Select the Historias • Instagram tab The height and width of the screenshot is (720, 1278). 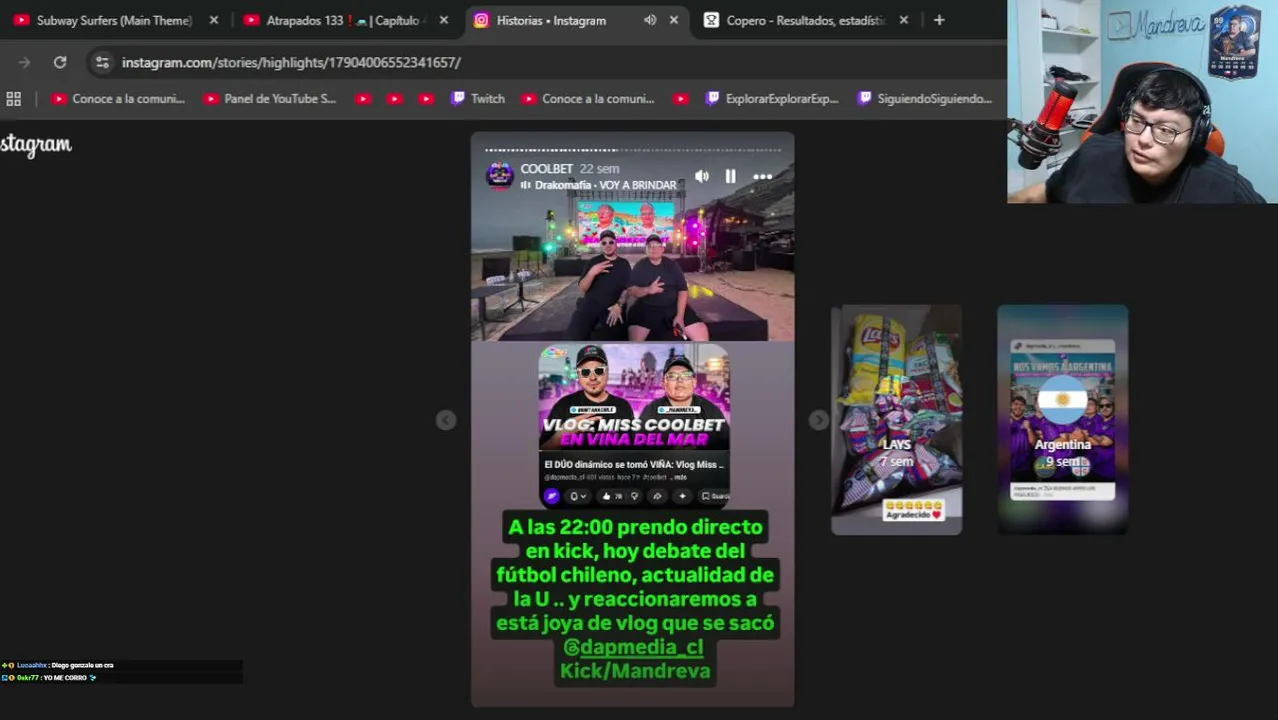551,20
